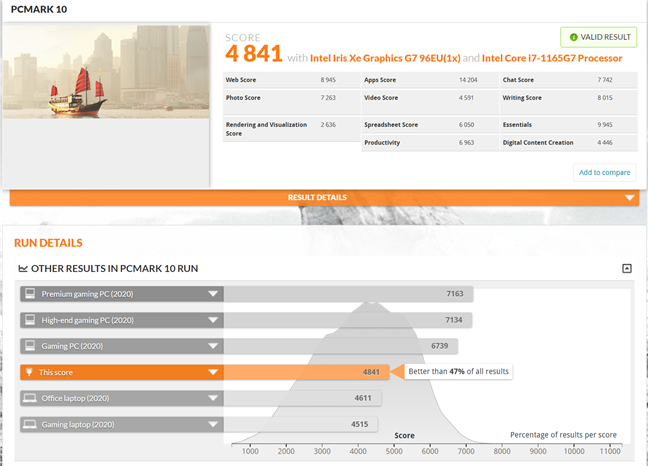The image size is (648, 466).
Task: Click the Gaming laptop 4515 score bar
Action: [300, 424]
